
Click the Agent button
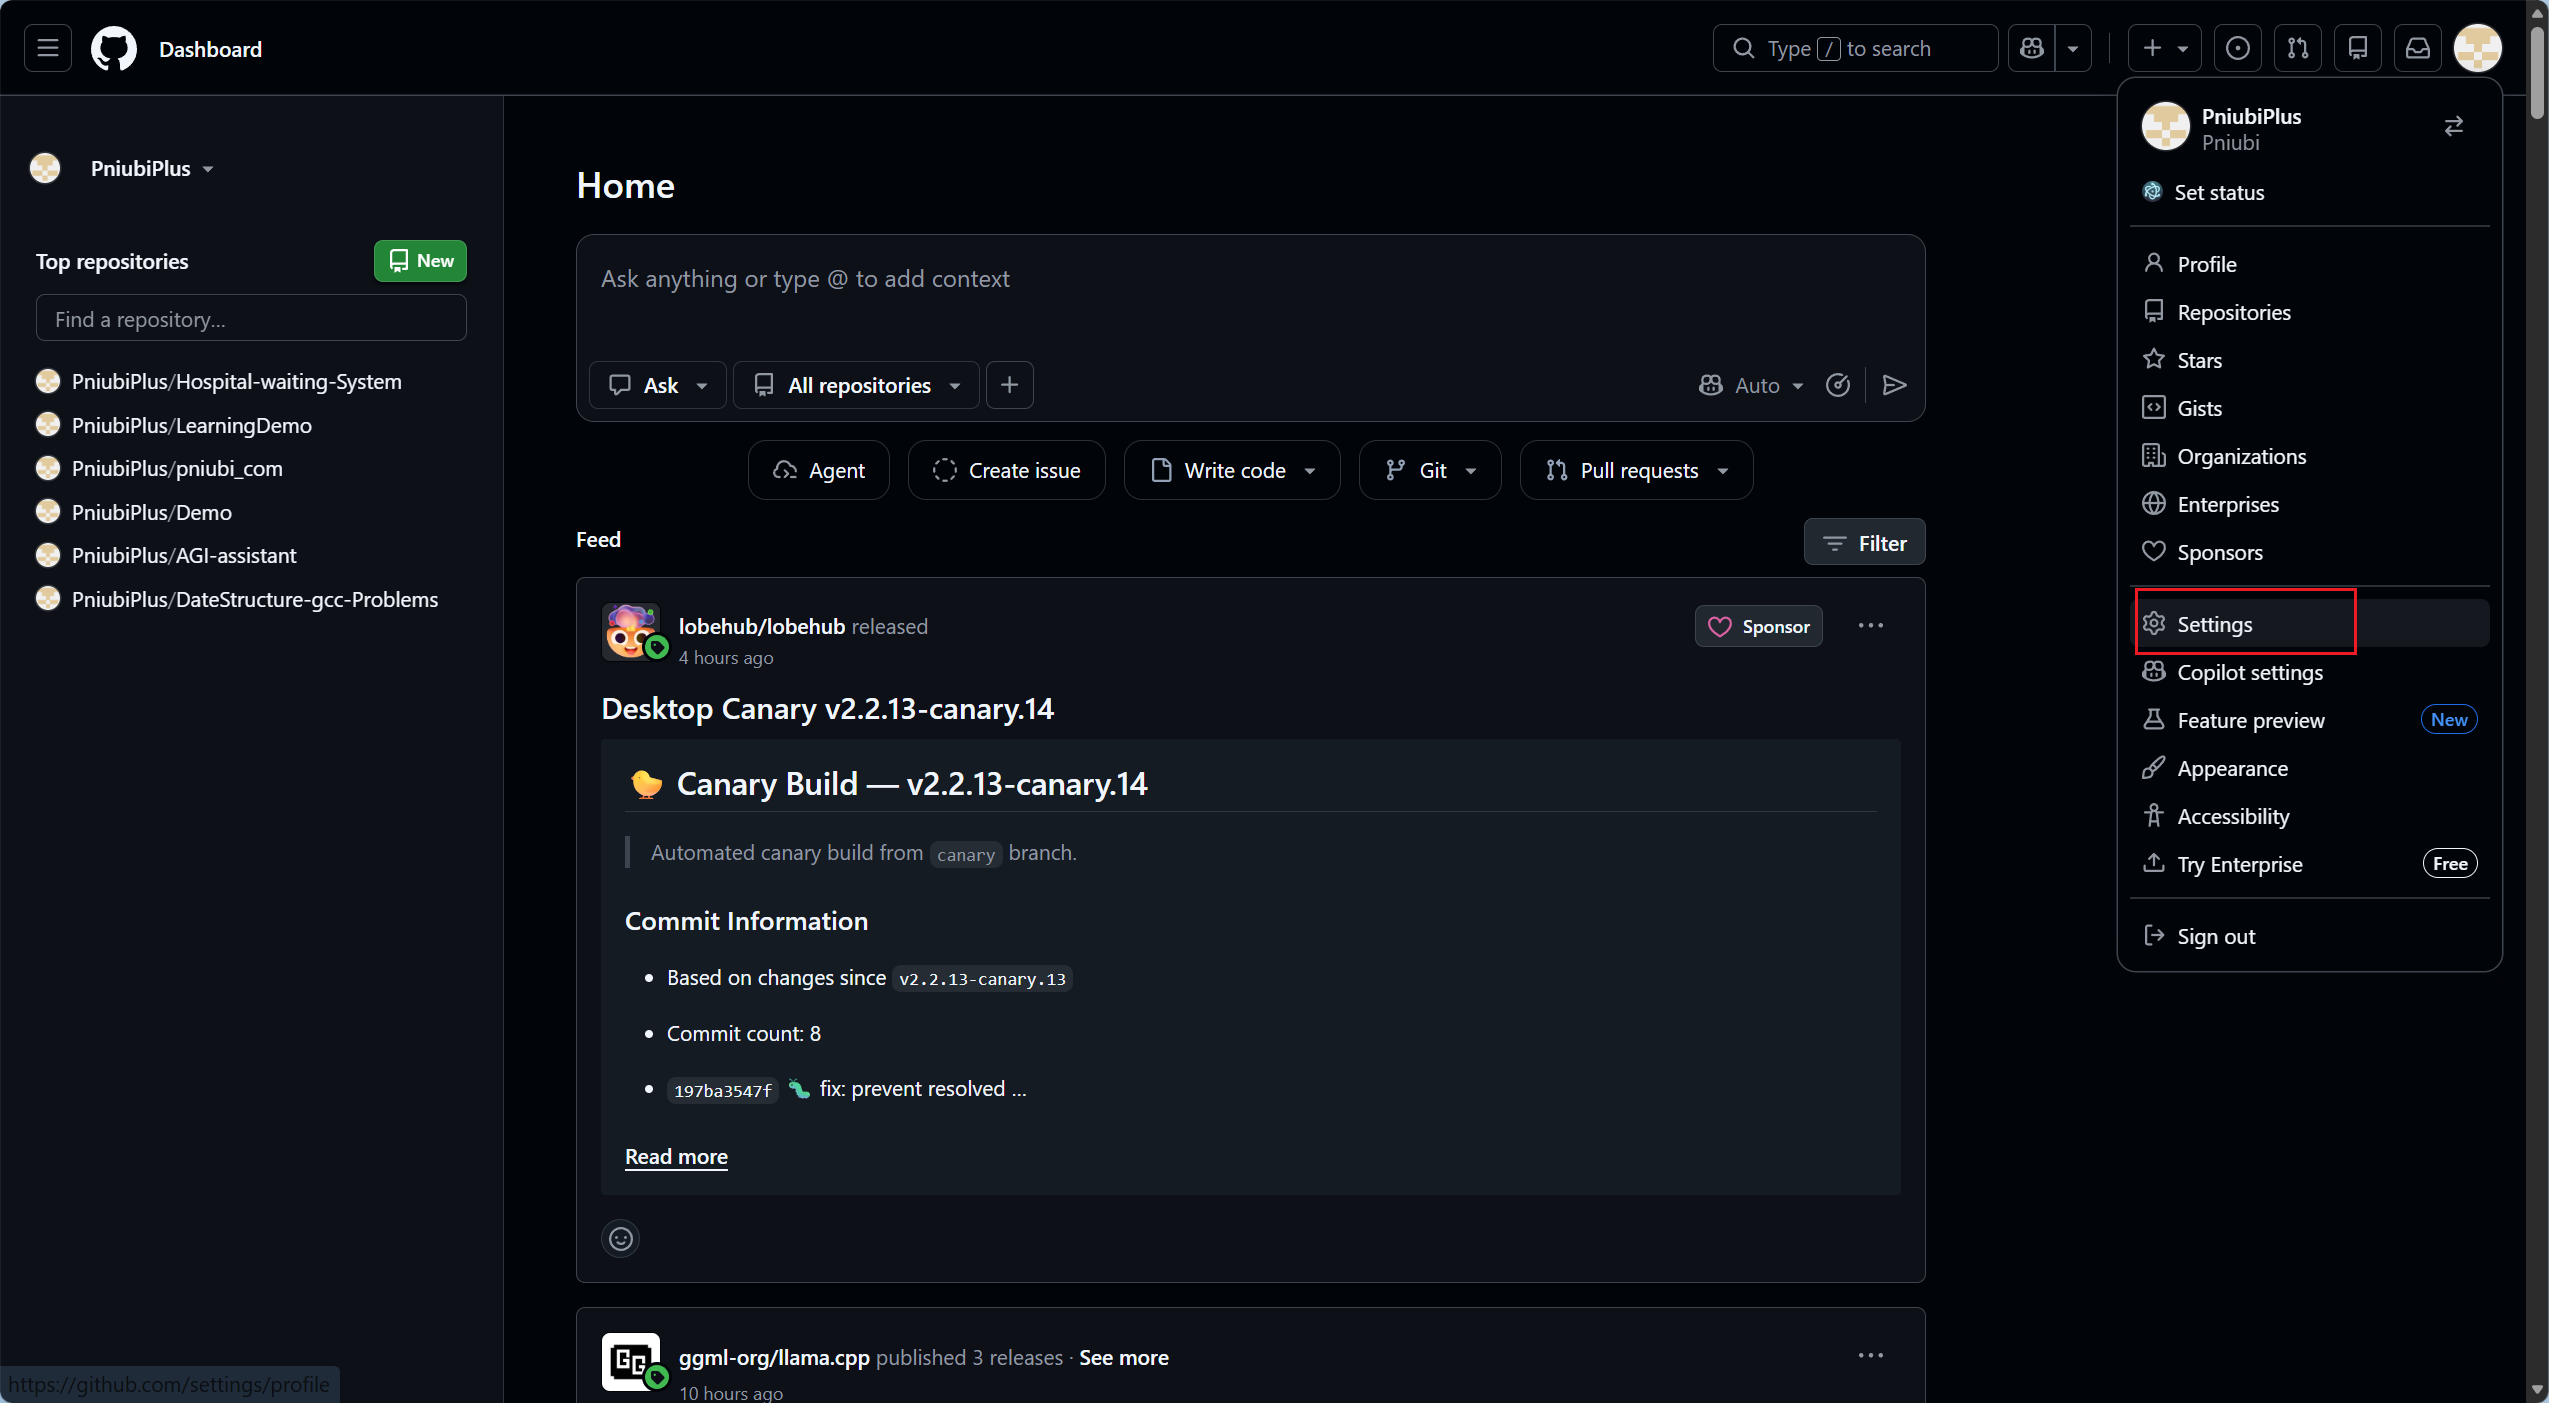pos(819,470)
